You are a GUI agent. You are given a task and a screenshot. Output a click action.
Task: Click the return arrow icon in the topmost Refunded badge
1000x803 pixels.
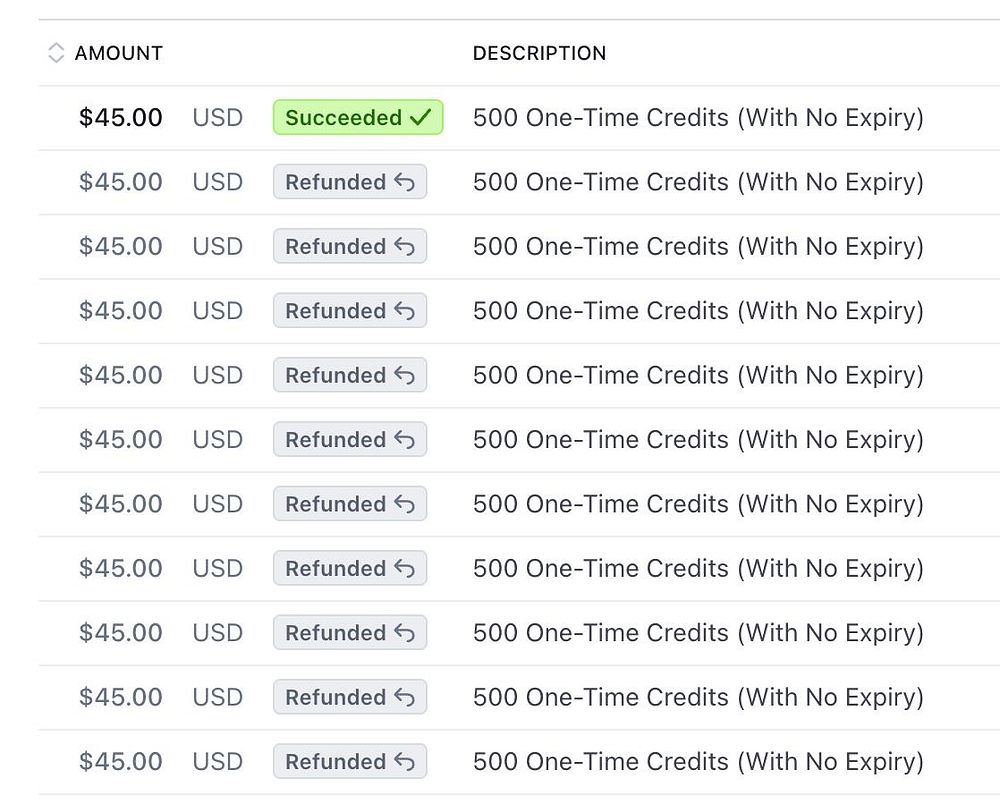click(404, 182)
